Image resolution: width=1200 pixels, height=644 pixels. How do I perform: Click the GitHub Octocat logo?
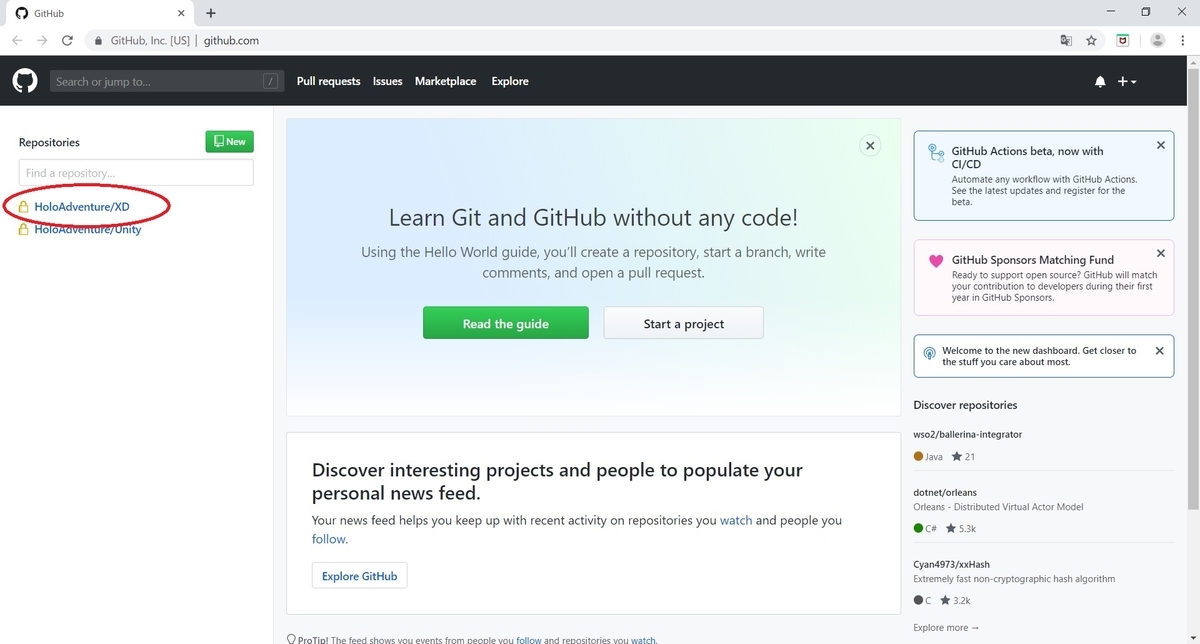click(25, 81)
